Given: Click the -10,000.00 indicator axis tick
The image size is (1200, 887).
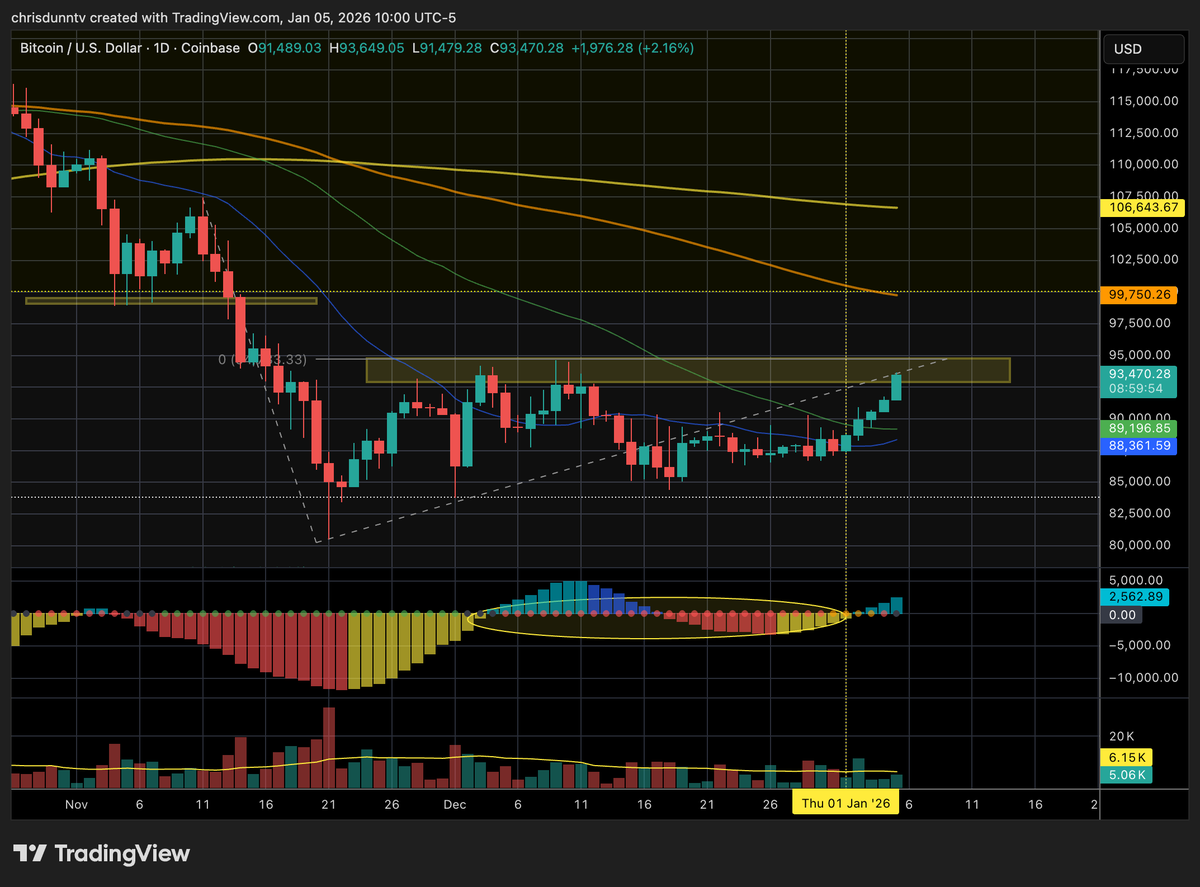Looking at the screenshot, I should coord(1145,677).
